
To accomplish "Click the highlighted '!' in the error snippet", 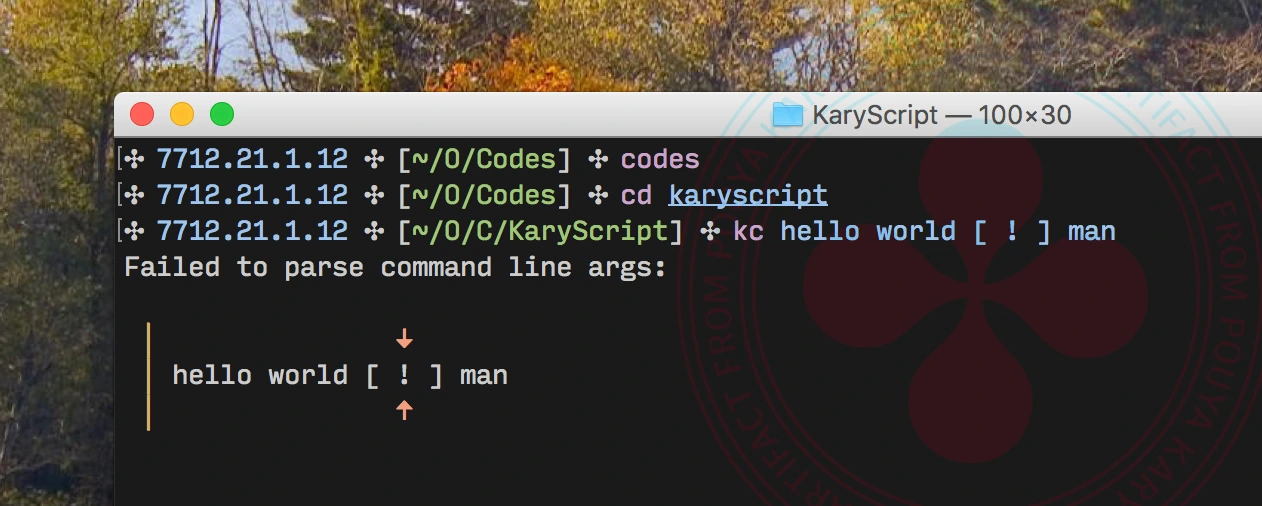I will coord(404,376).
